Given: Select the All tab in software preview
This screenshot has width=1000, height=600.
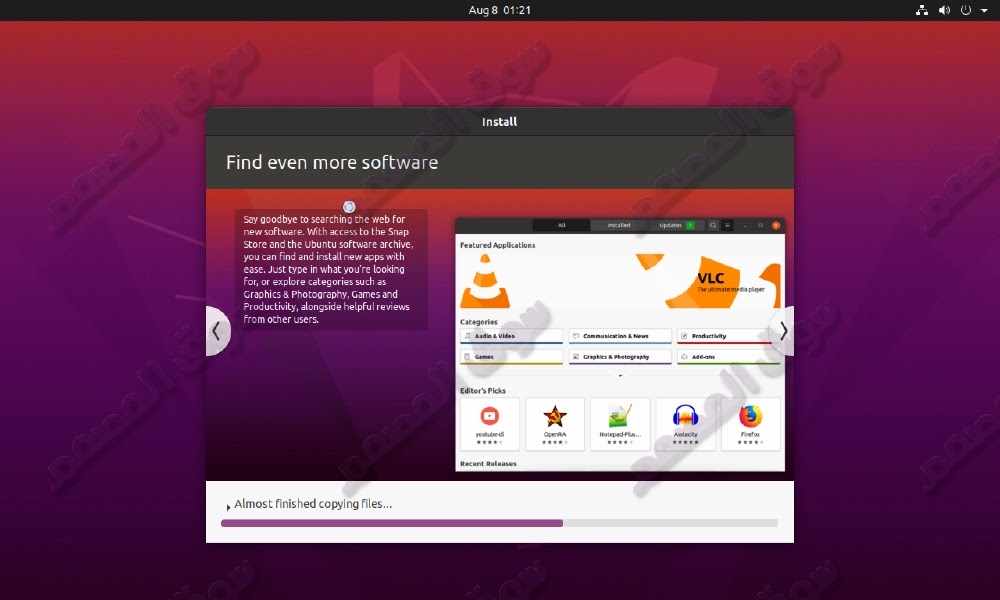Looking at the screenshot, I should click(x=561, y=225).
